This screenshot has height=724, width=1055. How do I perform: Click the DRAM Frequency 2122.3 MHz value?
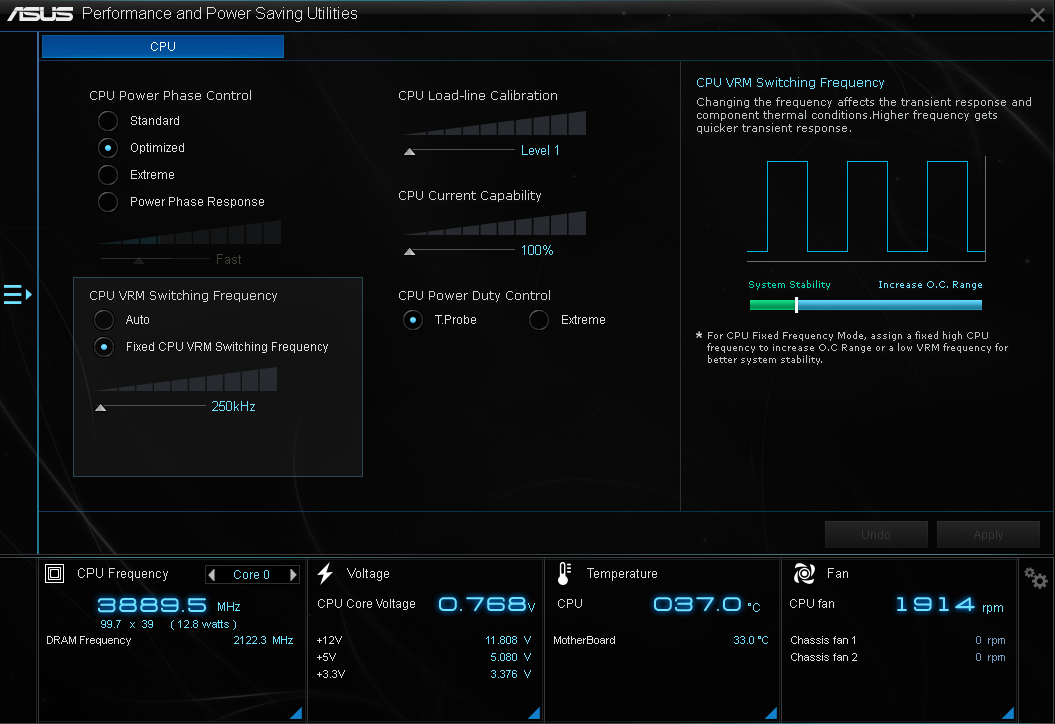coord(263,641)
